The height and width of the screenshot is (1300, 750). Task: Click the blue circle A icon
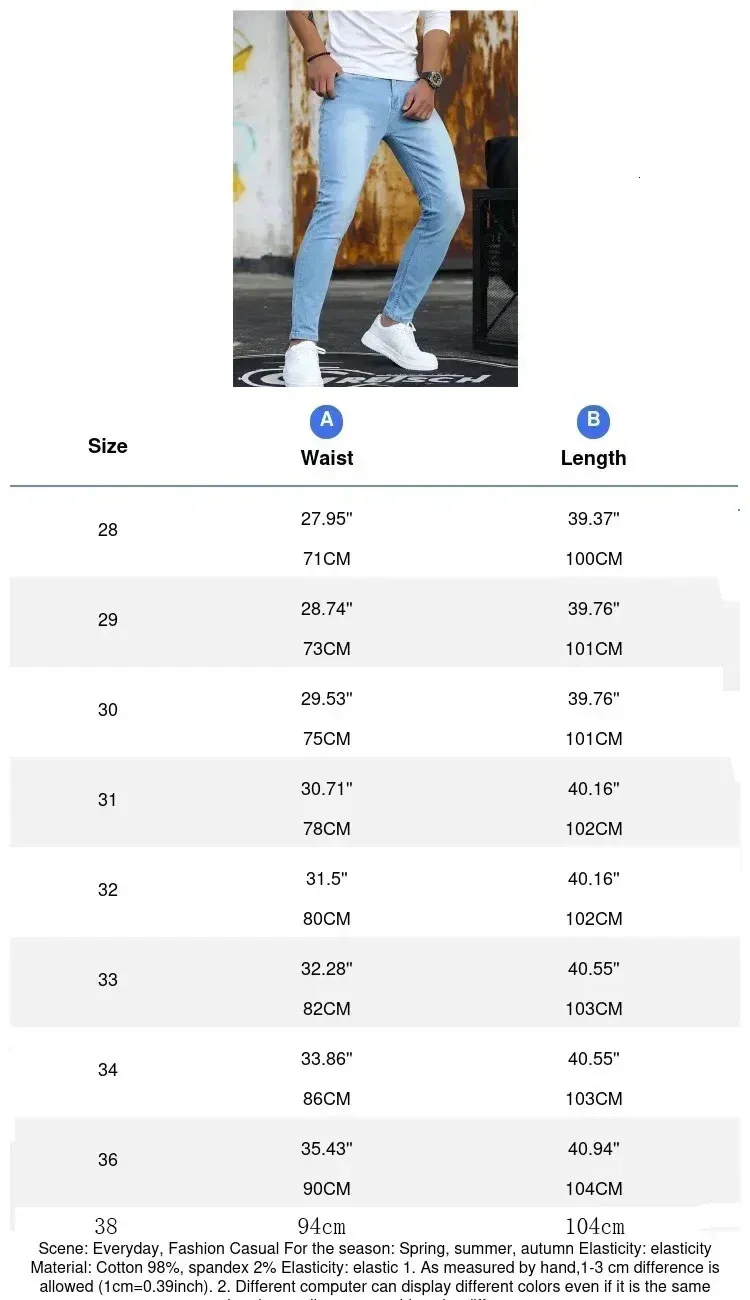coord(326,421)
